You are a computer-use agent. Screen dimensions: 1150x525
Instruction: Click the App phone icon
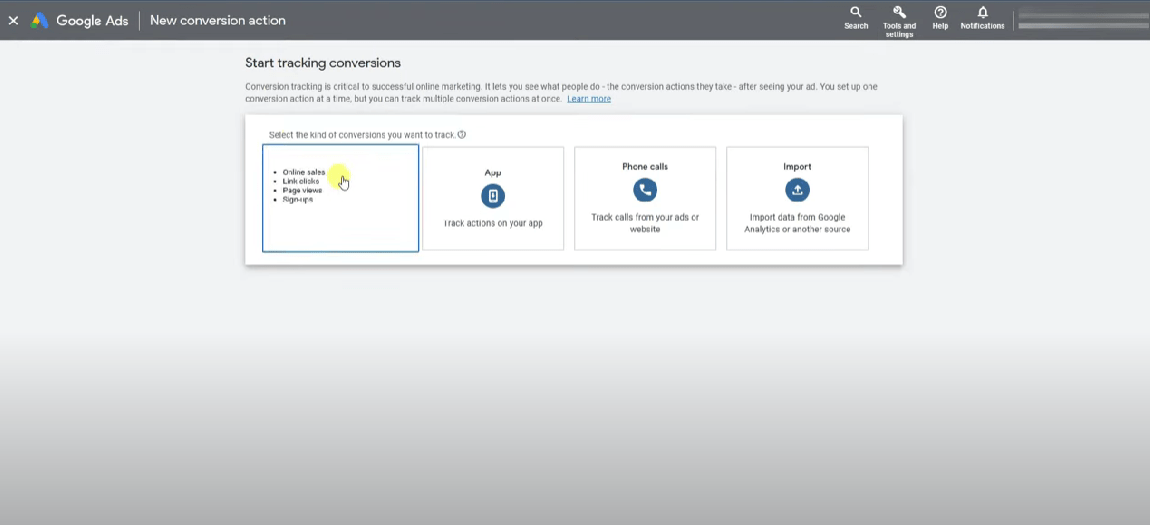pos(493,196)
